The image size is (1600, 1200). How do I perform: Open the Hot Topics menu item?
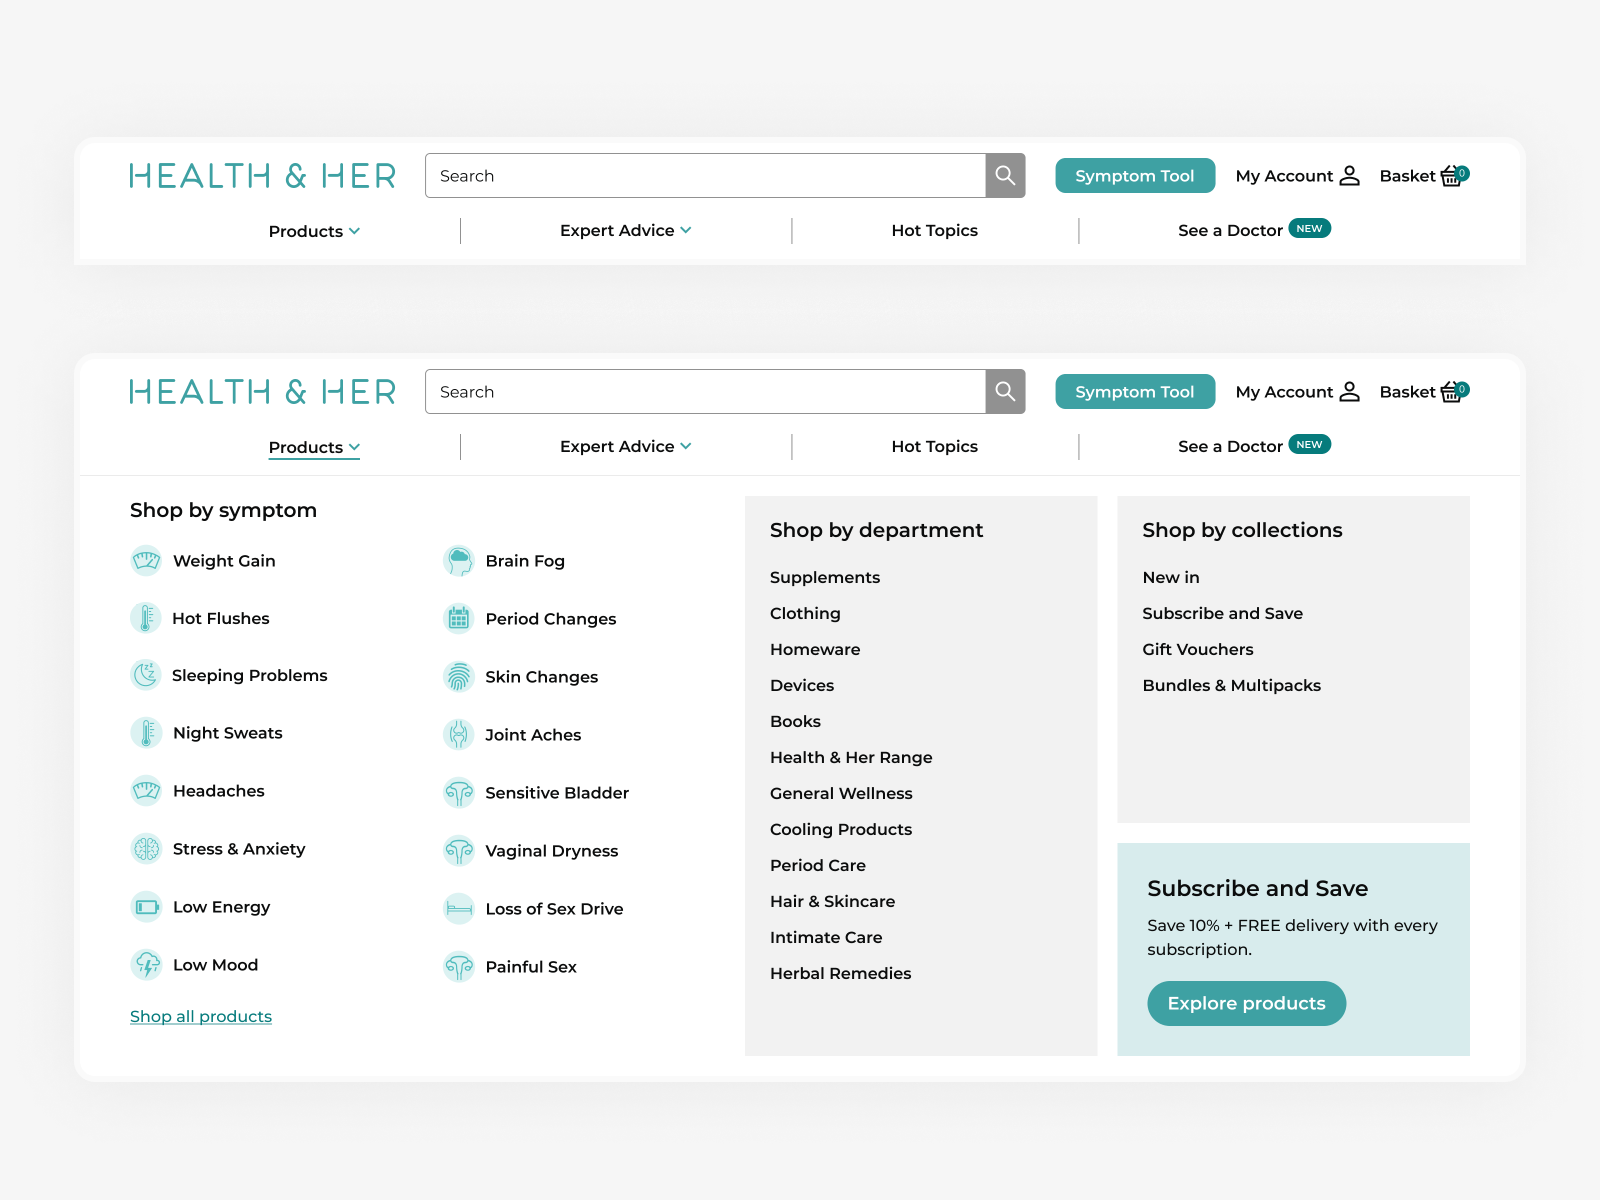(x=934, y=446)
